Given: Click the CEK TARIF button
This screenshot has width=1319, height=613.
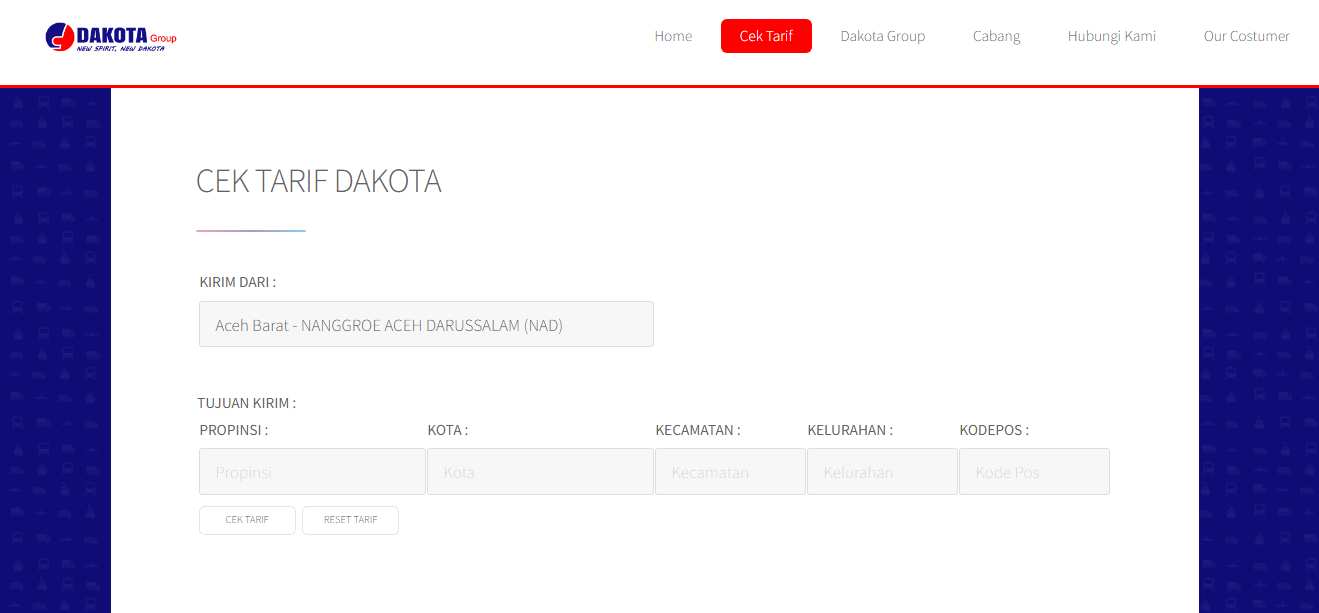Looking at the screenshot, I should coord(247,520).
